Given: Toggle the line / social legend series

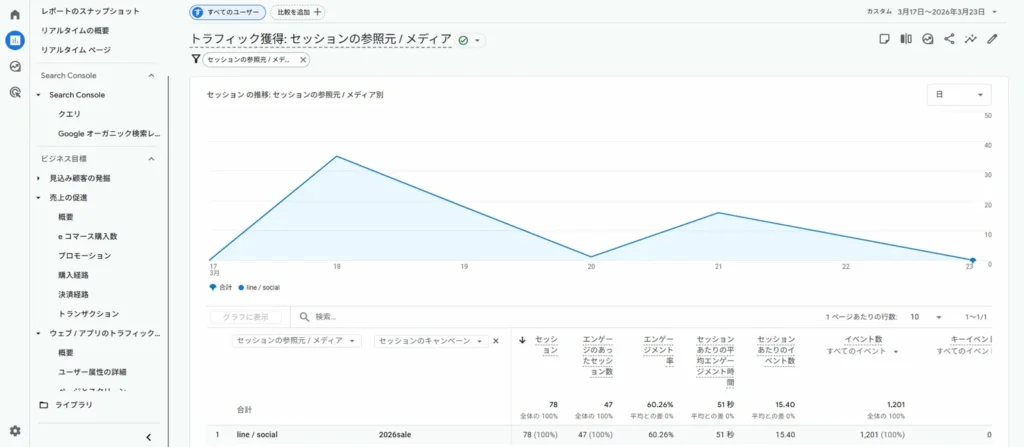Looking at the screenshot, I should (261, 287).
